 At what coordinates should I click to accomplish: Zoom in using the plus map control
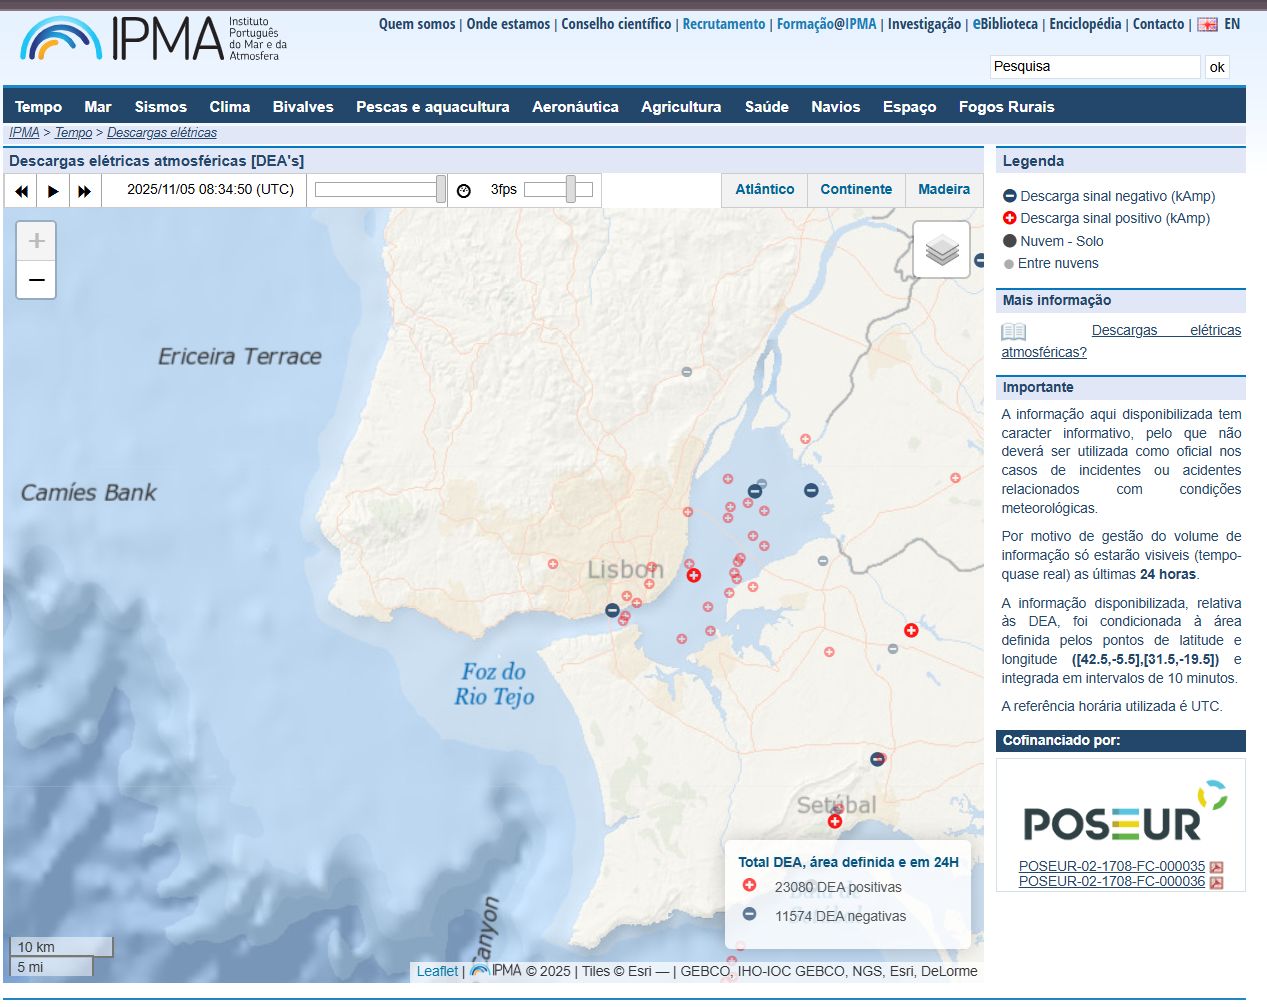pos(36,240)
